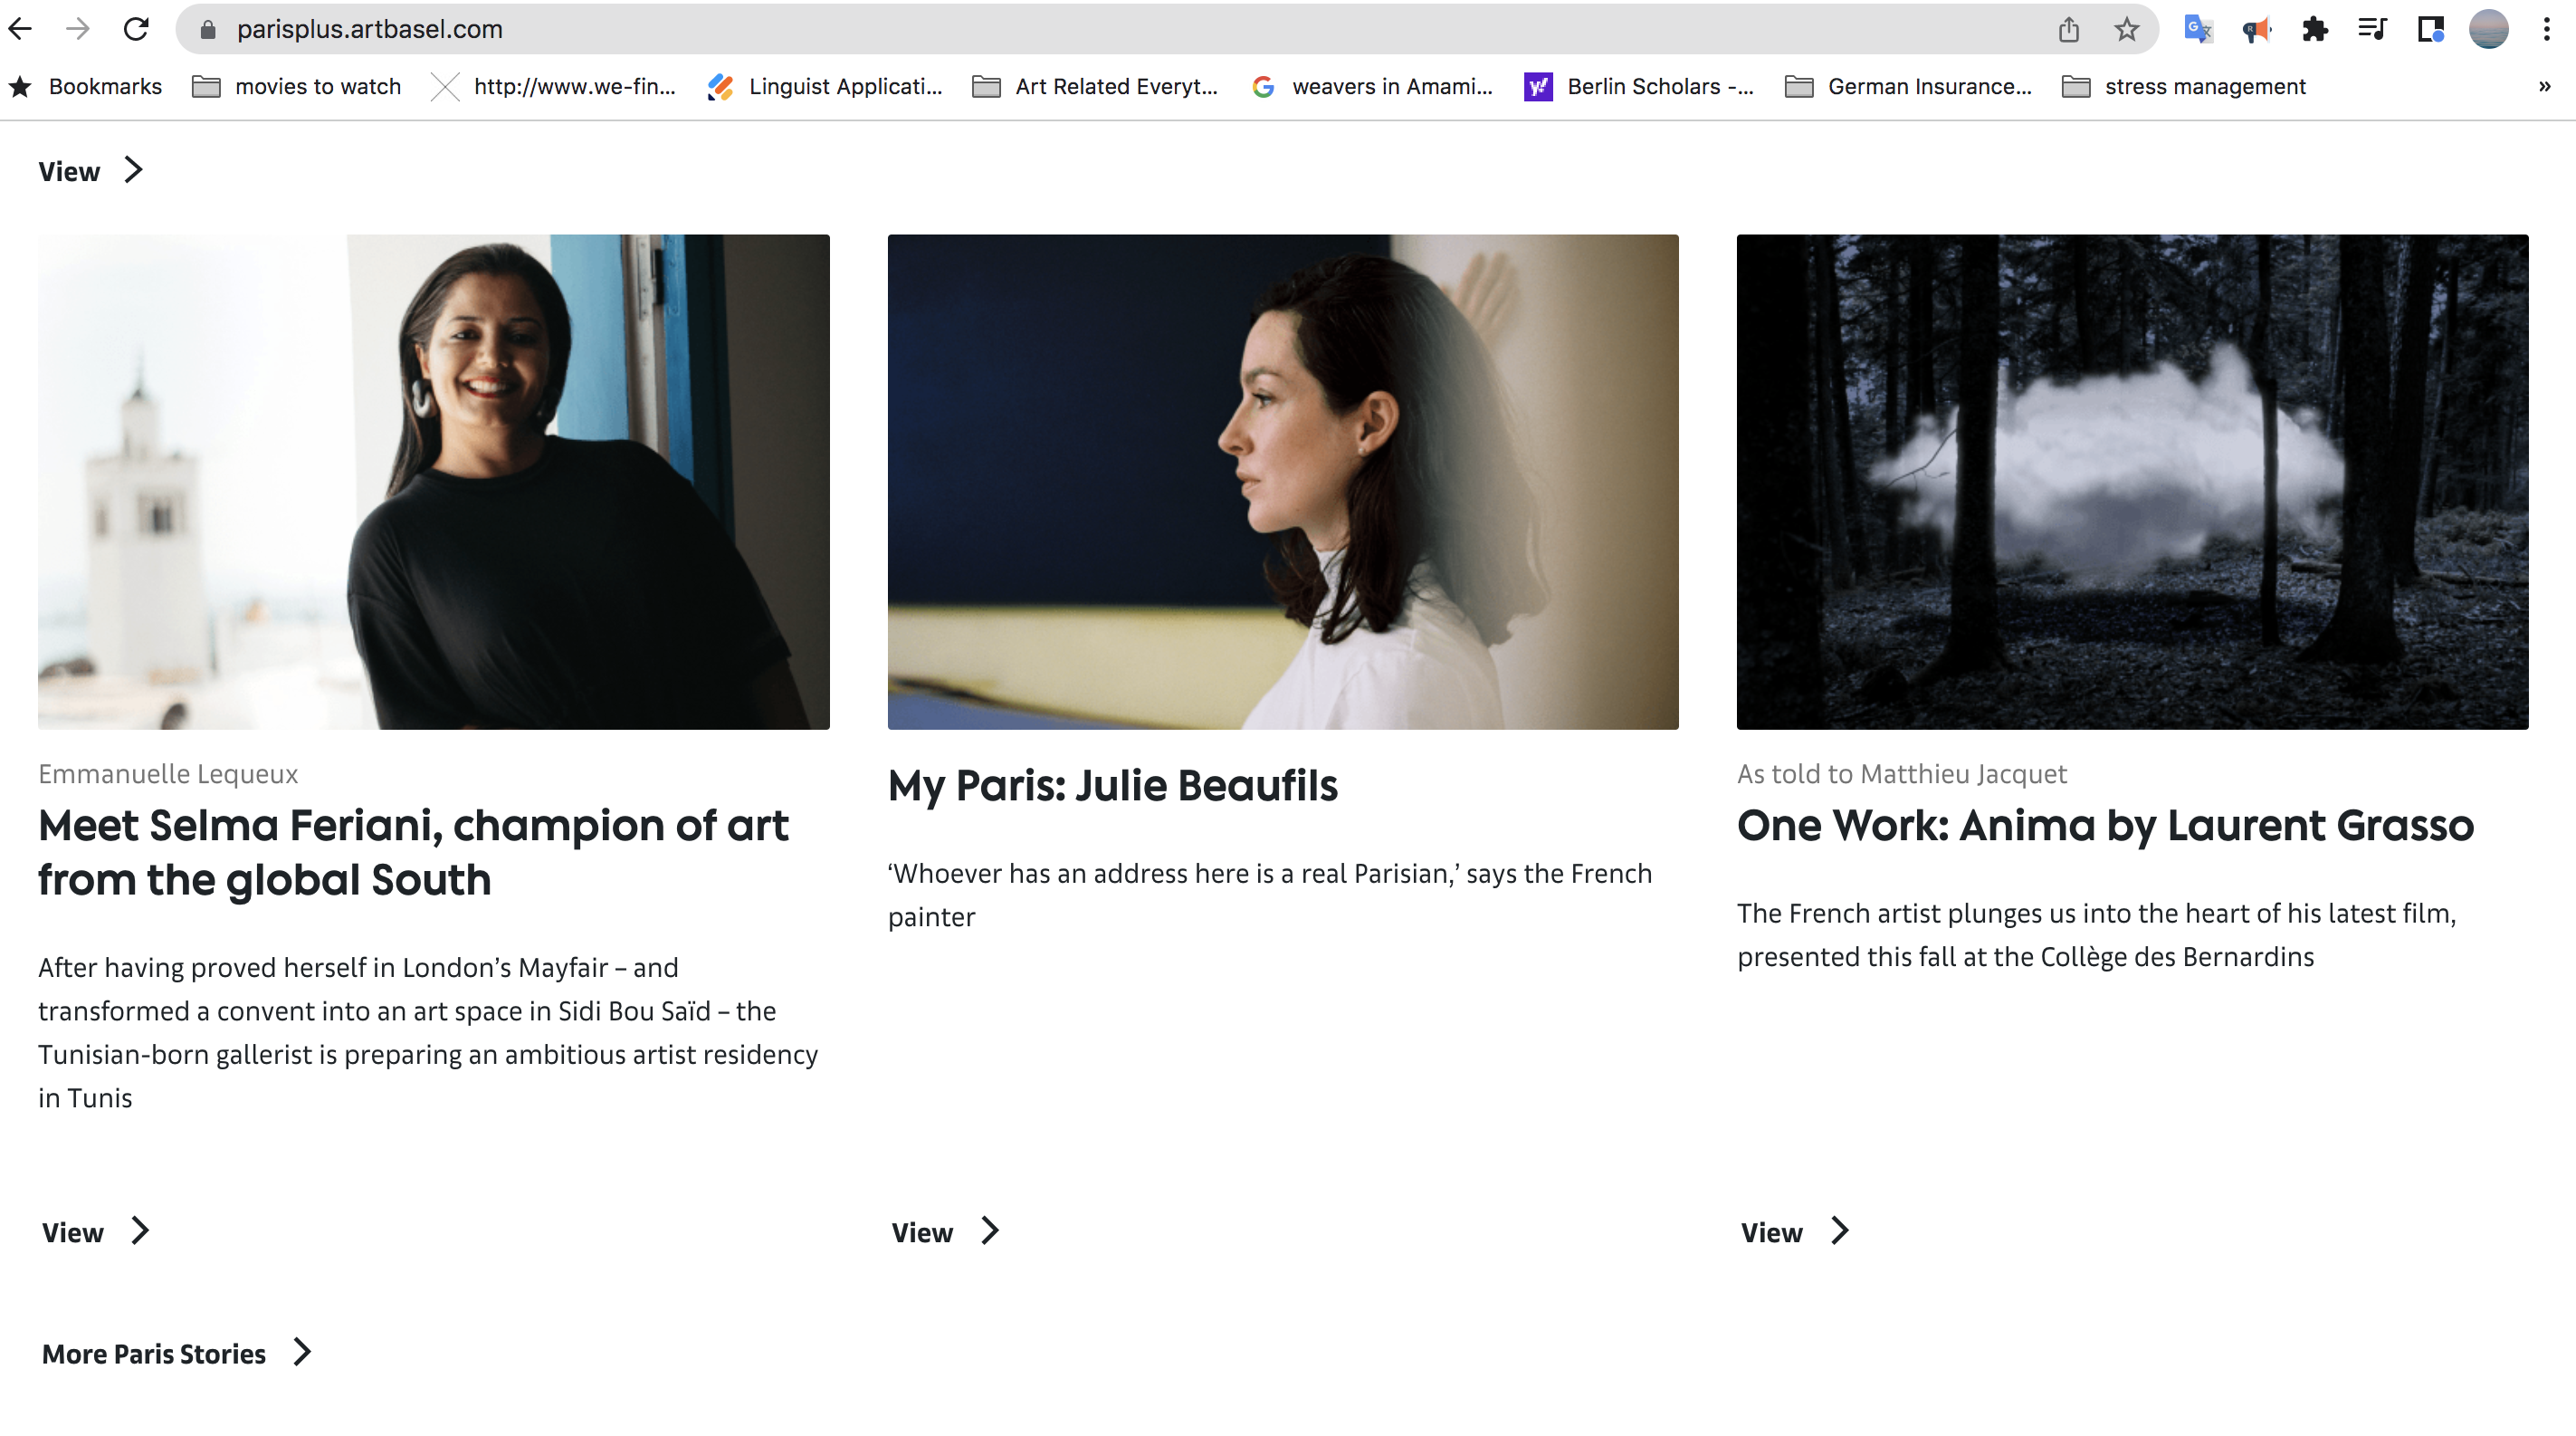Image resolution: width=2576 pixels, height=1436 pixels.
Task: Expand the hidden bookmarks overflow chevron
Action: (x=2544, y=87)
